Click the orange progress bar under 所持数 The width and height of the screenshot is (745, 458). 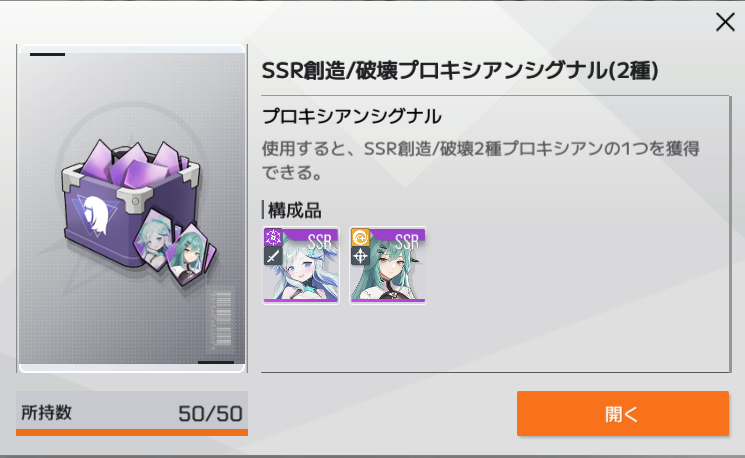tap(132, 432)
